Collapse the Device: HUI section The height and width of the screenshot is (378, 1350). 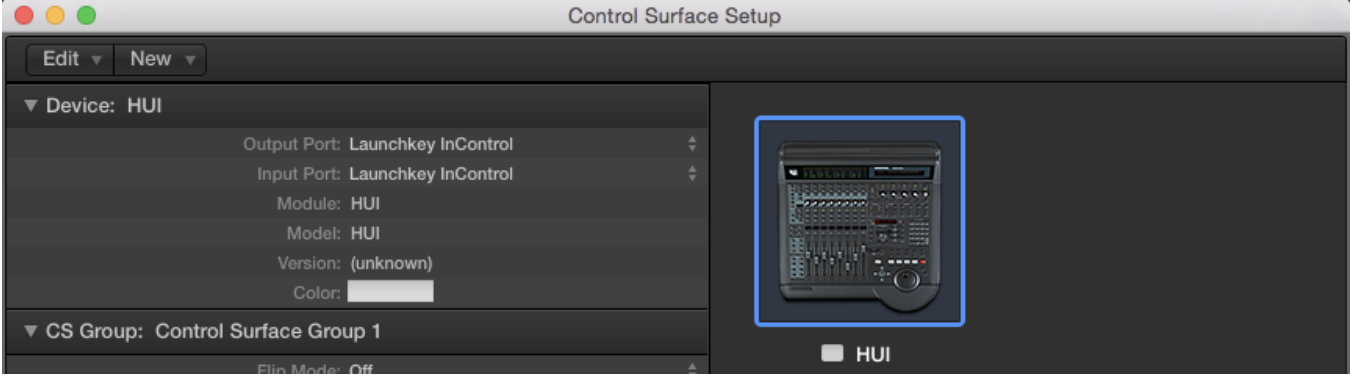click(30, 107)
